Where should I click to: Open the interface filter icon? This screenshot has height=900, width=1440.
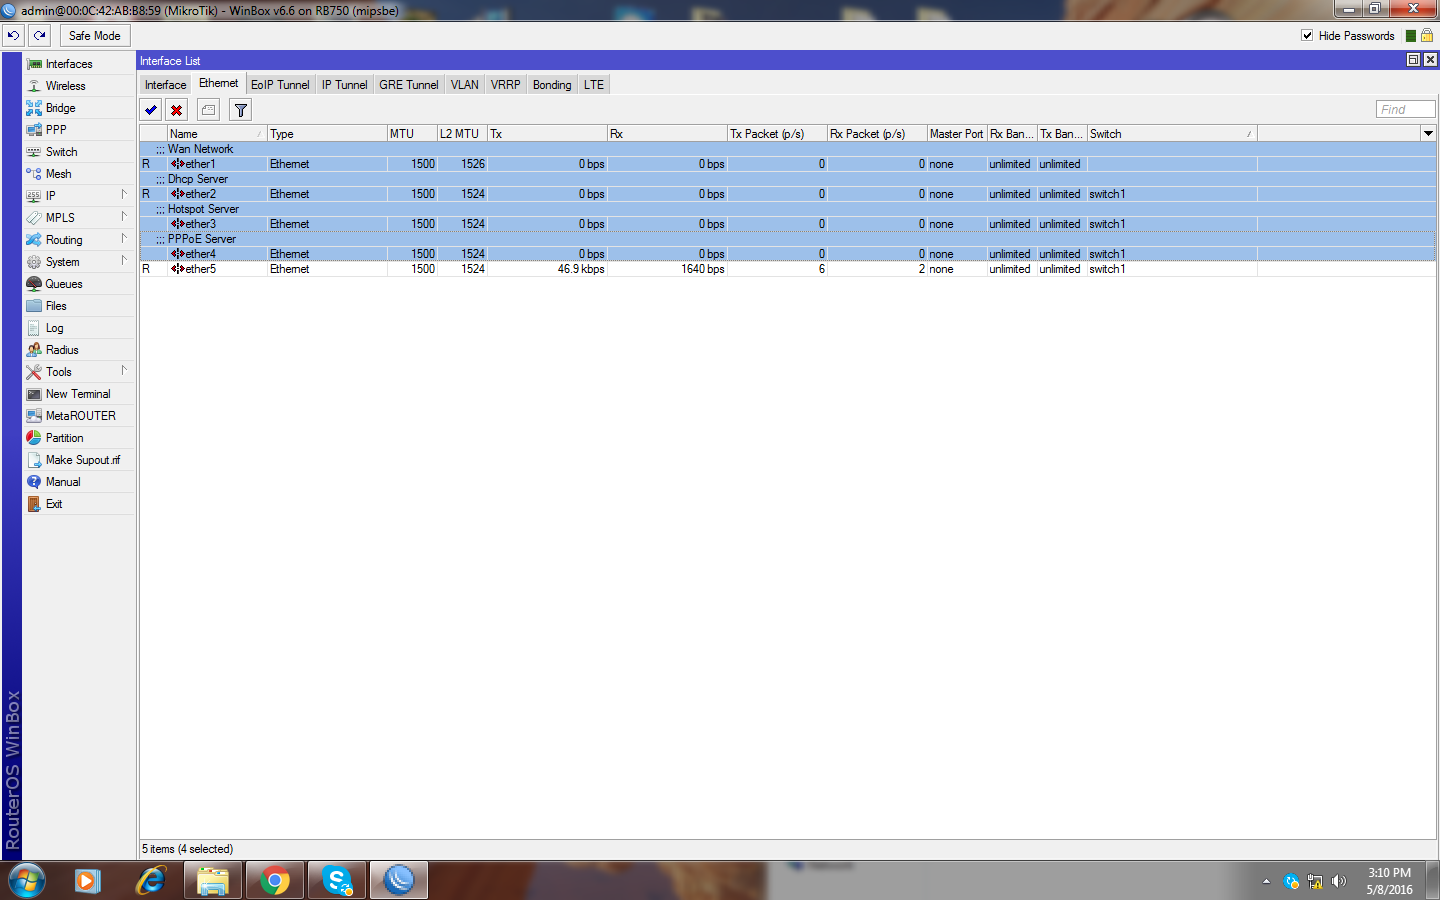[240, 109]
